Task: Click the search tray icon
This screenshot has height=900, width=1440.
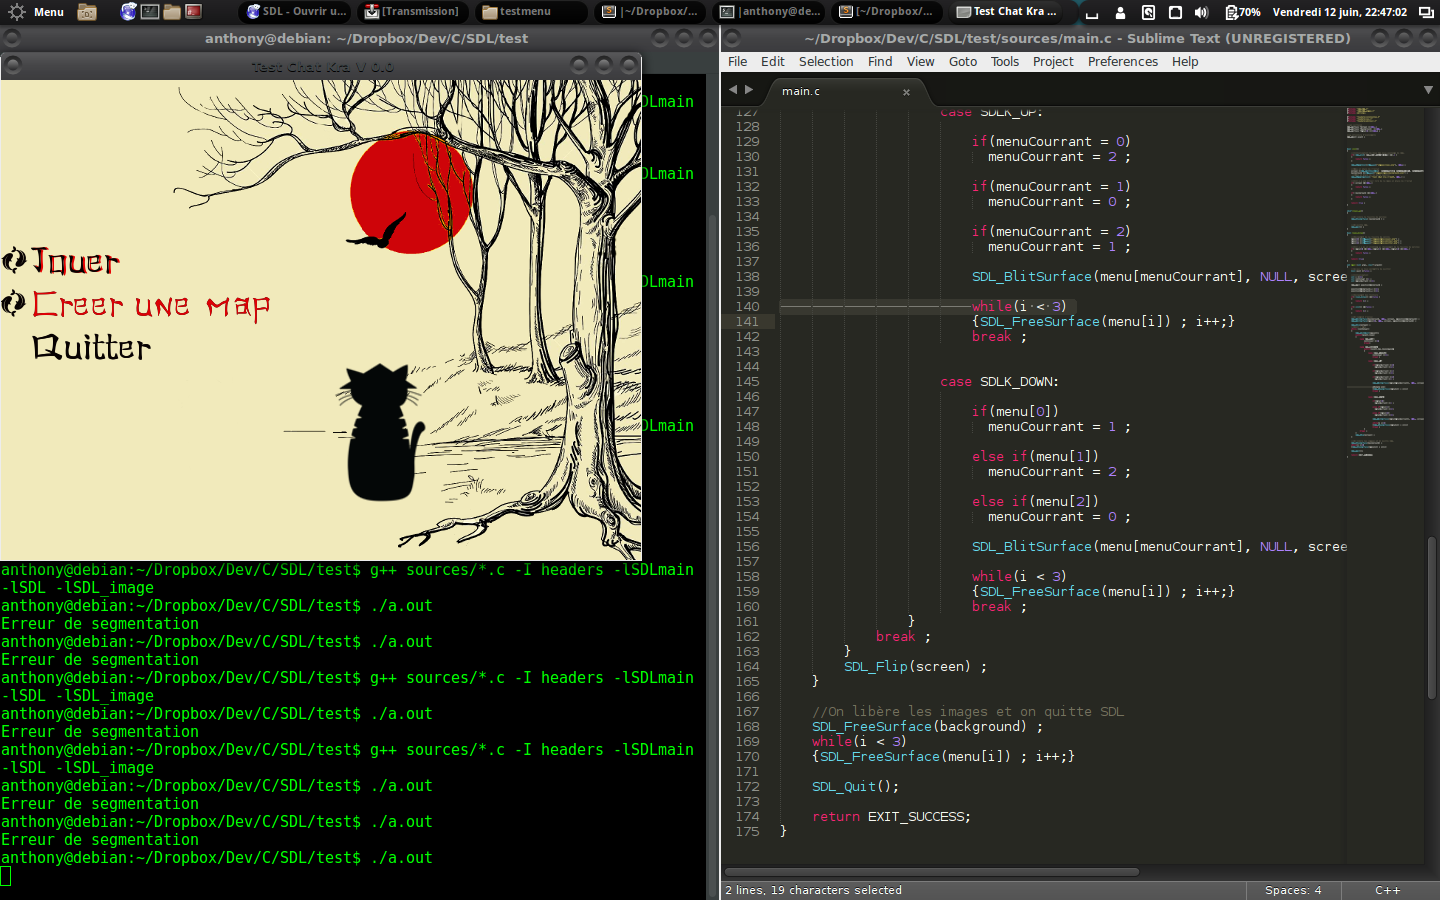Action: click(1148, 12)
